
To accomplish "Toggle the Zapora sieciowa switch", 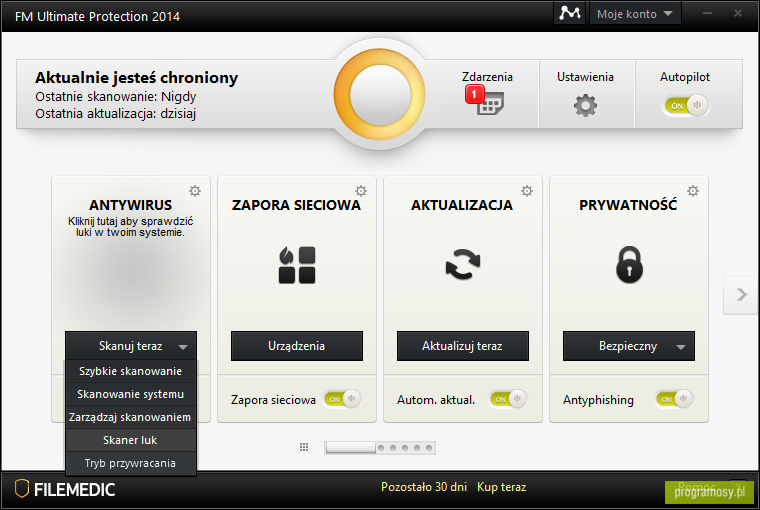I will [342, 399].
